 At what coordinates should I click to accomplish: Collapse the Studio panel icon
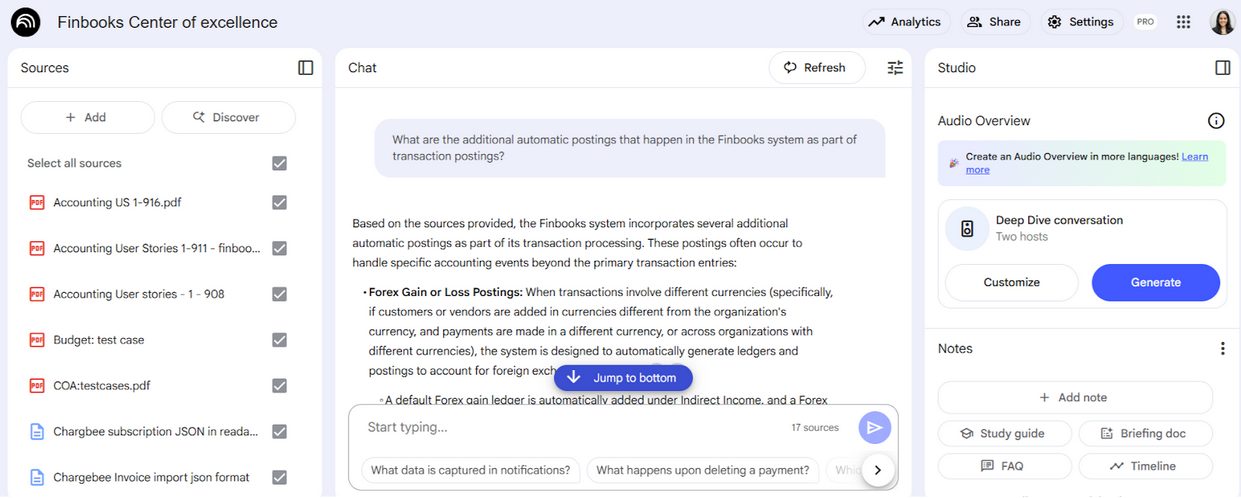(1222, 68)
